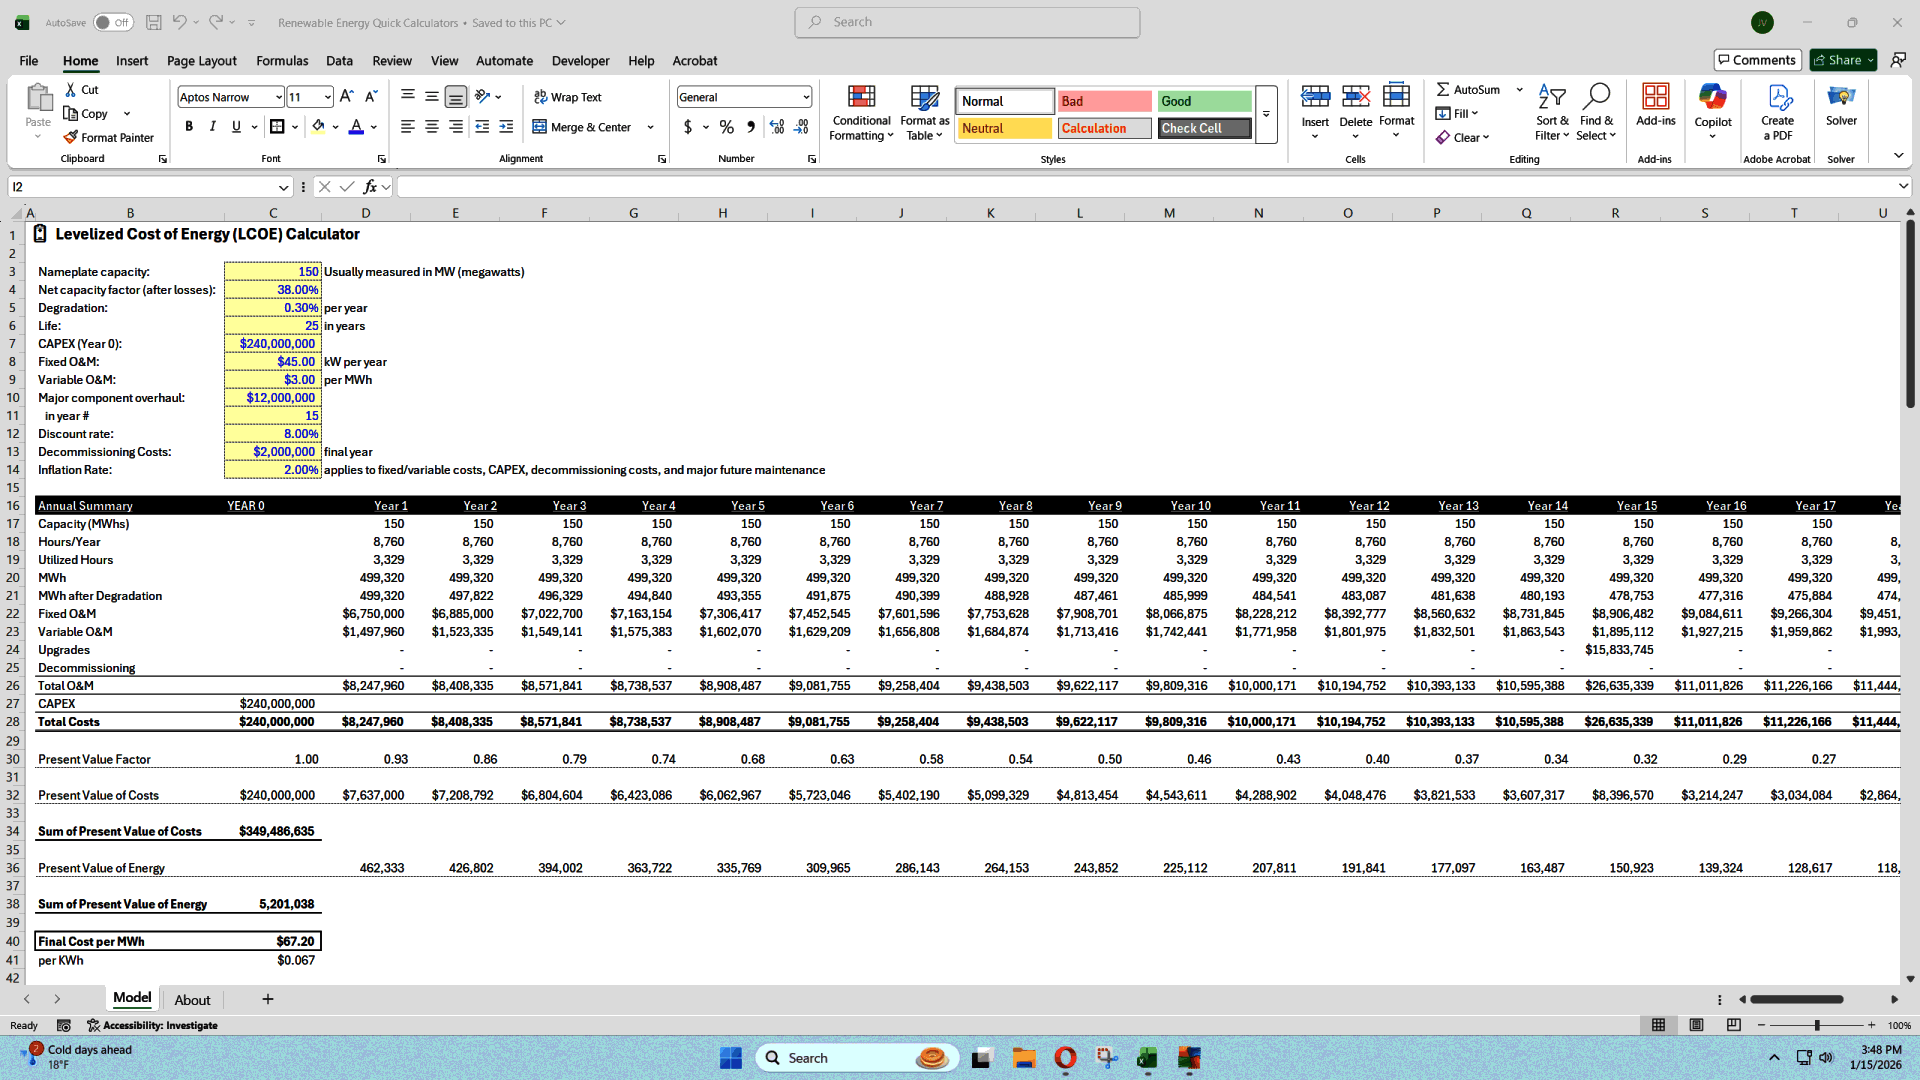Open the About sheet tab
Screen dimensions: 1920x1080
coord(192,999)
